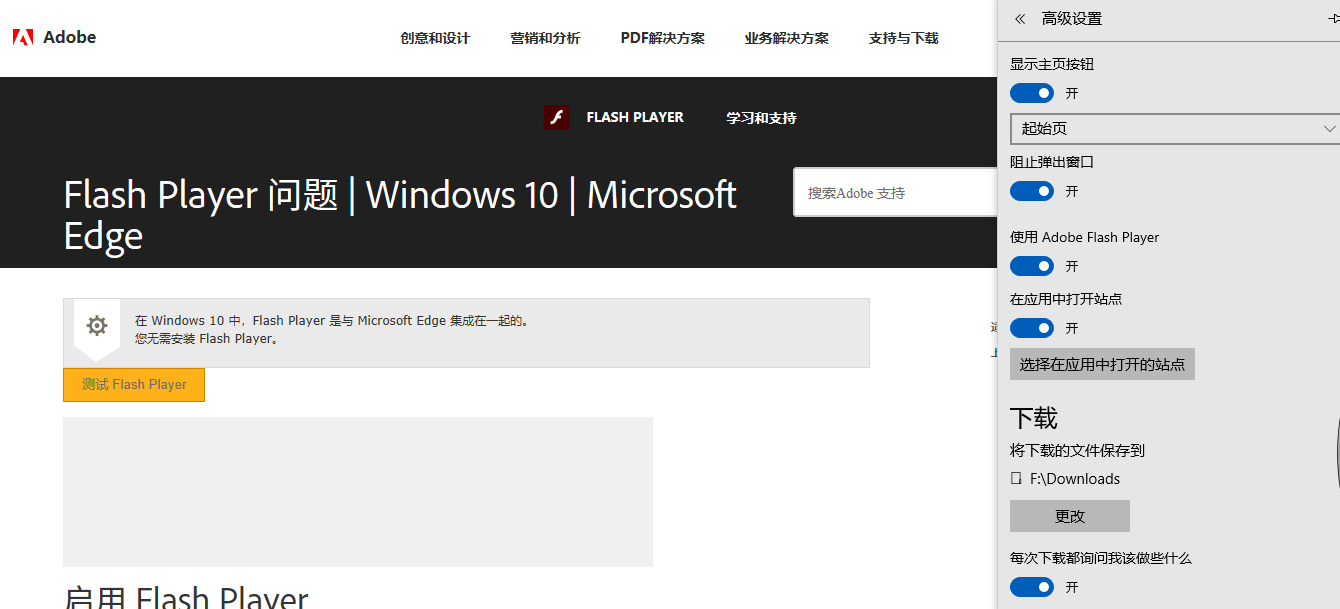
Task: Open the 起始页 dropdown
Action: click(1175, 128)
